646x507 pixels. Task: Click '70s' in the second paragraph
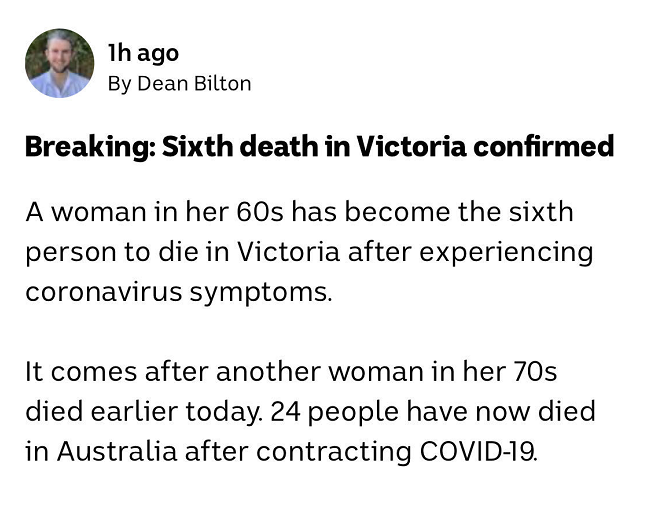coord(534,371)
